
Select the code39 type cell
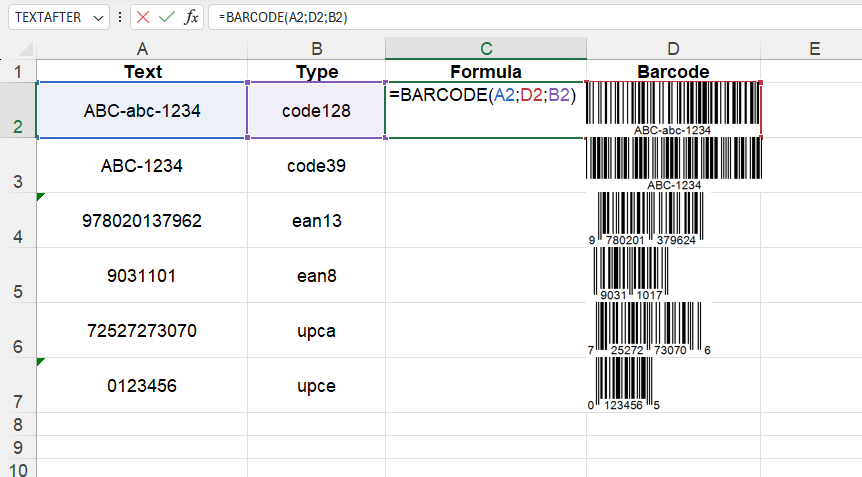coord(317,165)
